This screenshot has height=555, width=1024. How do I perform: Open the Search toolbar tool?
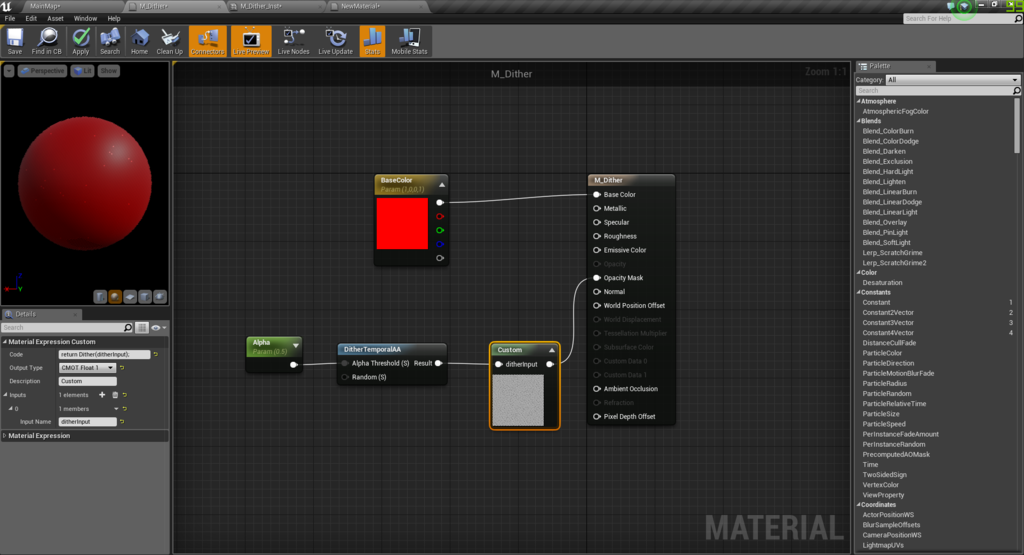pos(110,41)
